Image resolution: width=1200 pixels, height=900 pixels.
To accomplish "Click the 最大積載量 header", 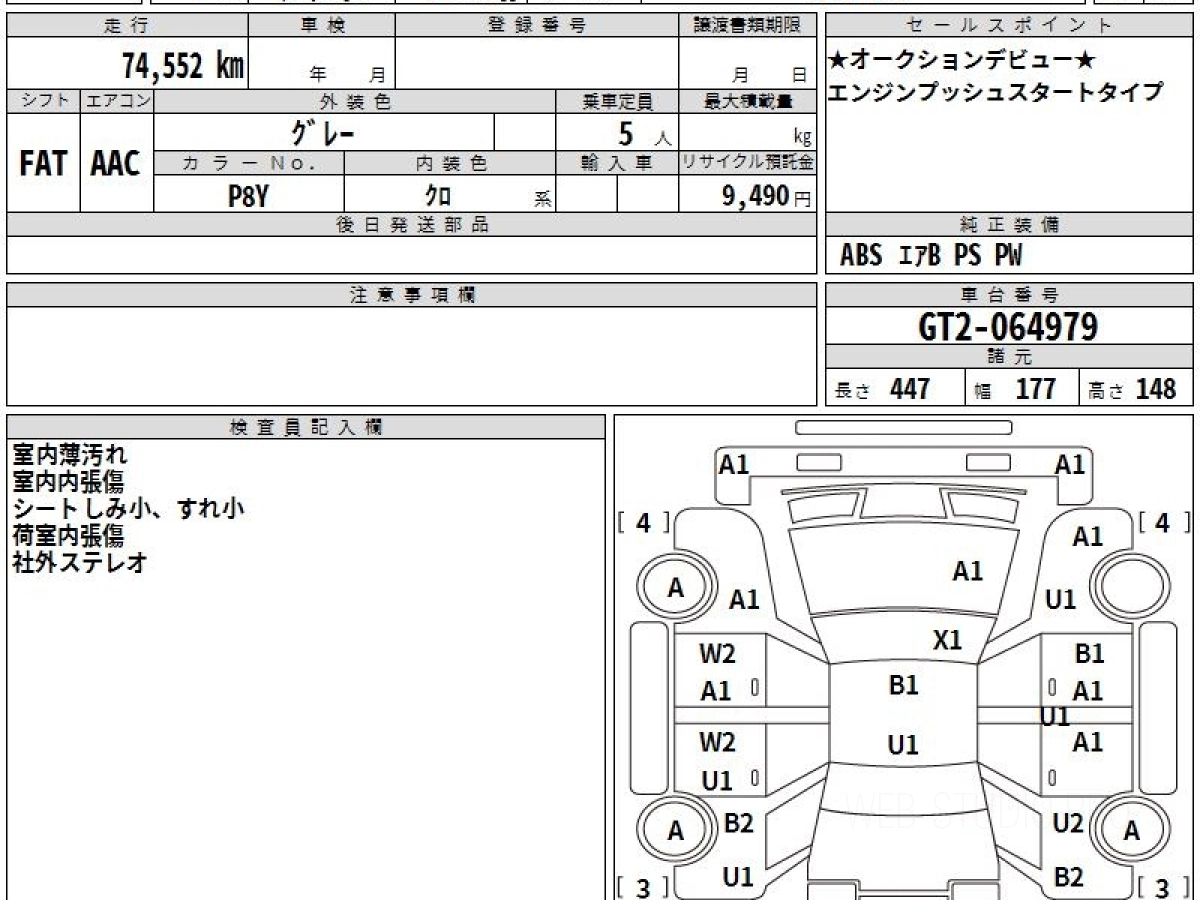I will tap(747, 101).
